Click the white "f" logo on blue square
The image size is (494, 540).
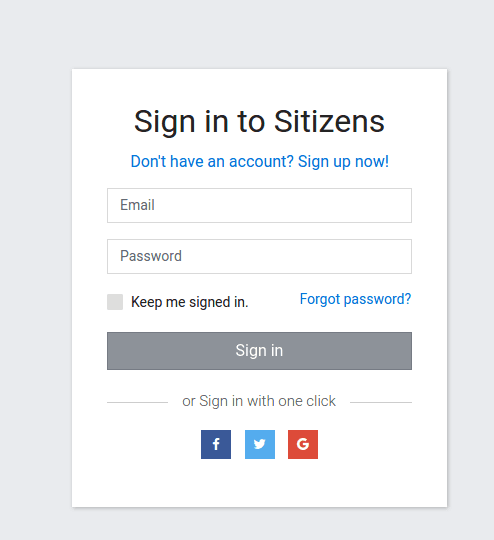click(x=216, y=444)
